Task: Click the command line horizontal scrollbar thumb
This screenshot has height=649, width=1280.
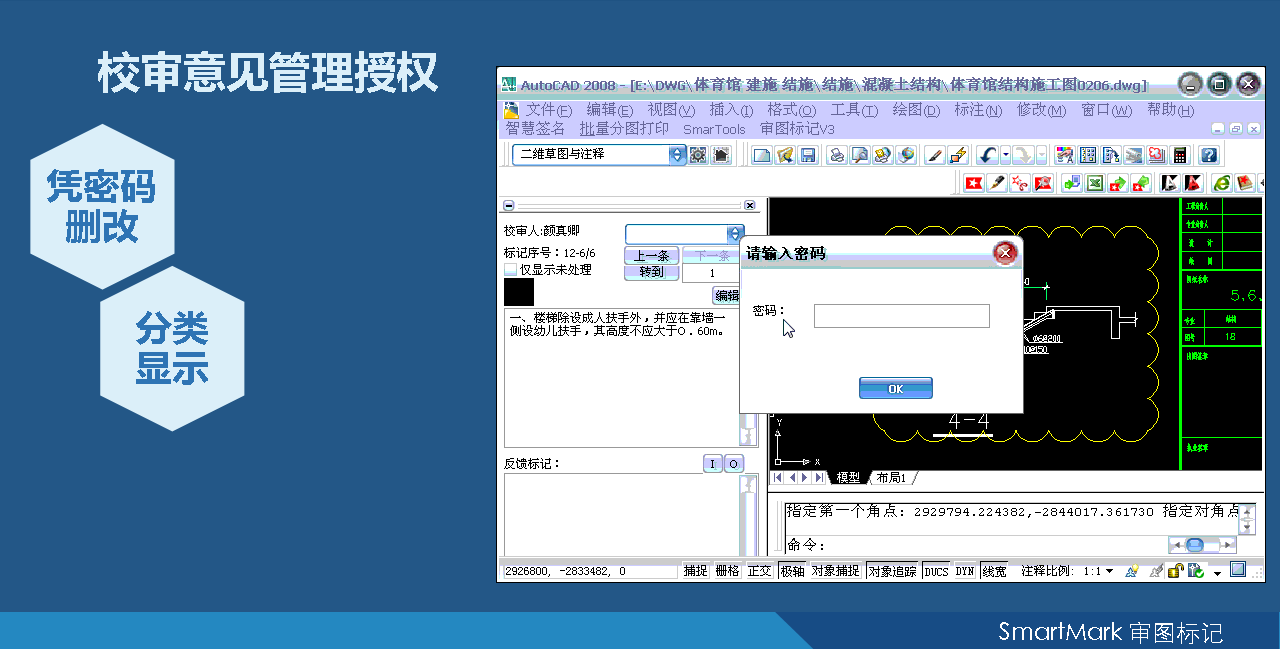Action: click(x=1194, y=545)
